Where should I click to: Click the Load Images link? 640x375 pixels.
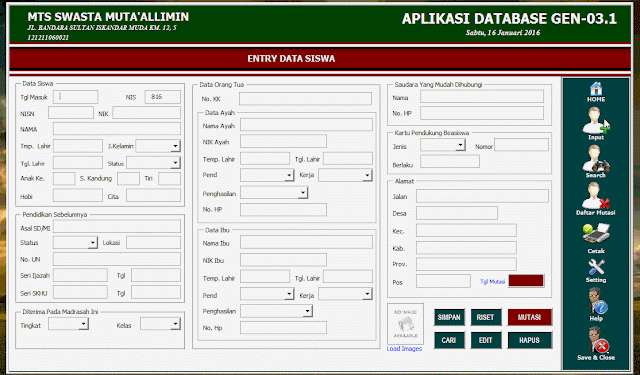click(404, 348)
